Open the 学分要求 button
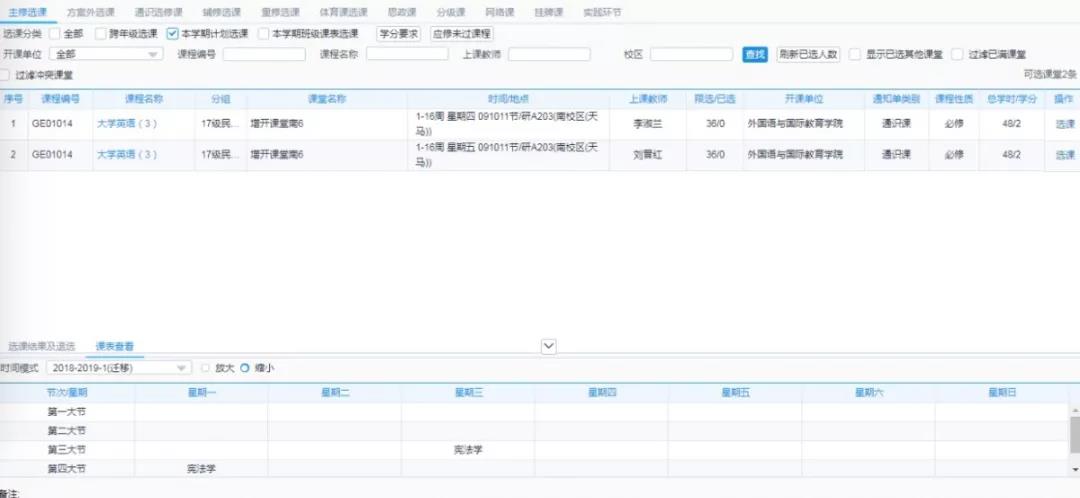 [398, 34]
